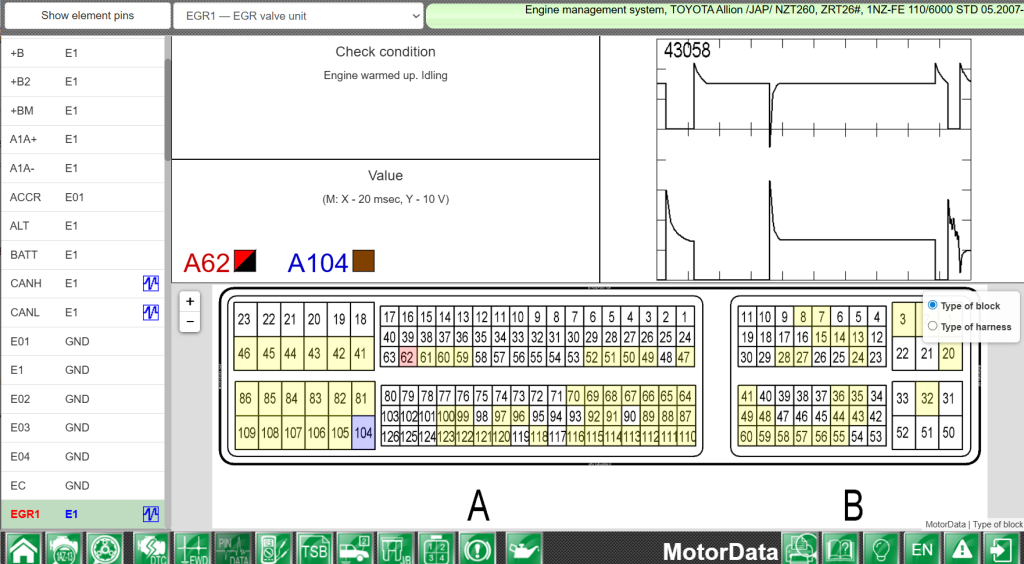
Task: Click pin 23 in connector A
Action: pos(244,319)
